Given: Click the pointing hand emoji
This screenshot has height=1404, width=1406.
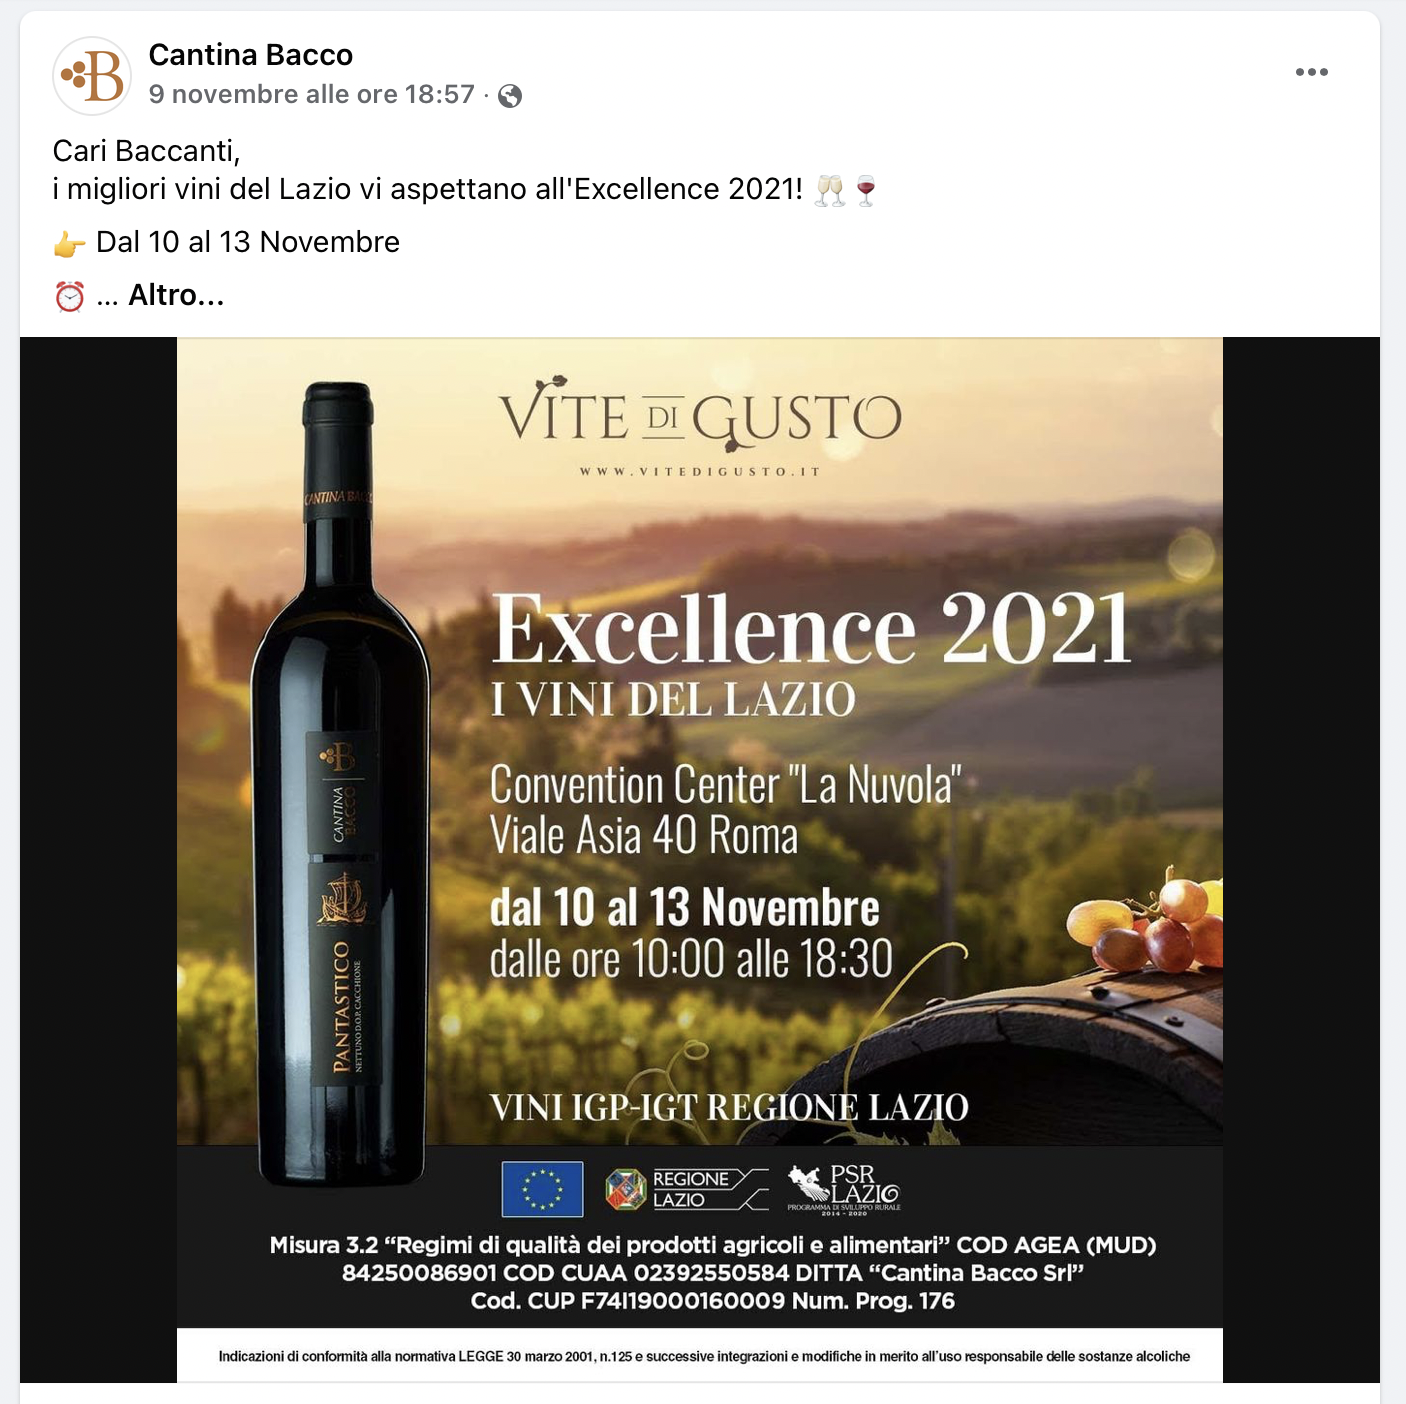Looking at the screenshot, I should pyautogui.click(x=69, y=243).
